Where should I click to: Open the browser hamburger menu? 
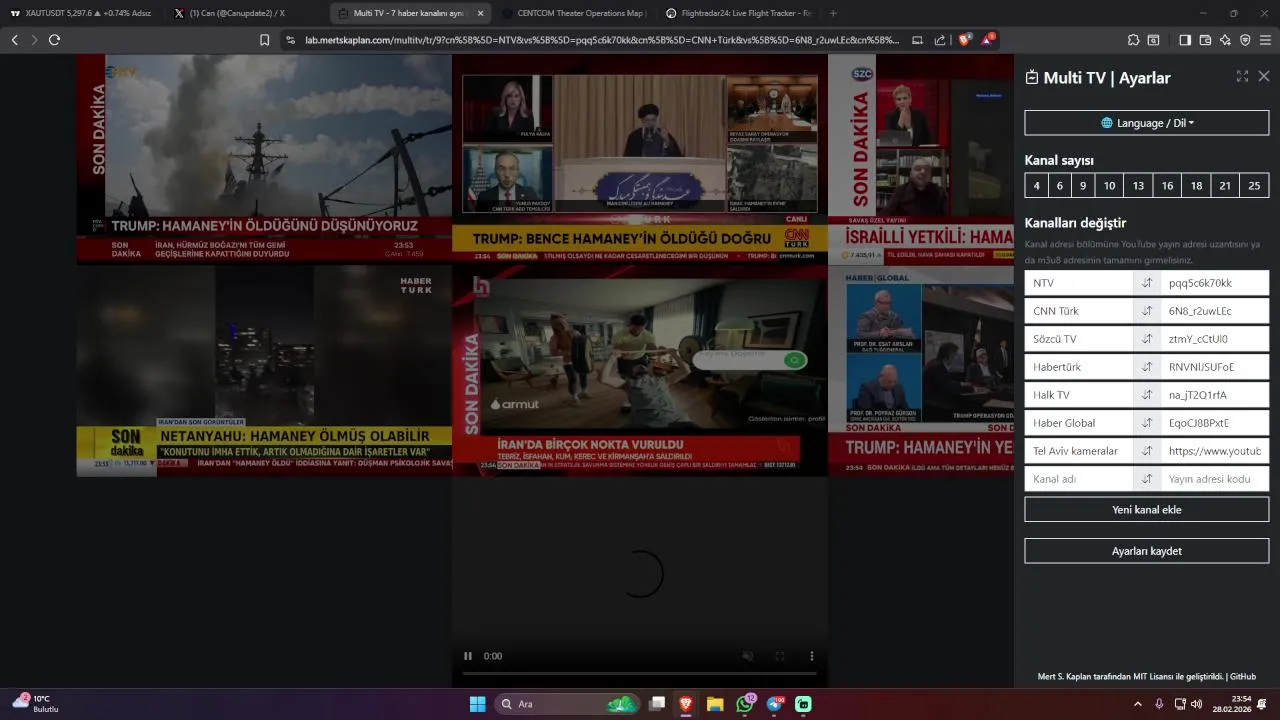1265,40
